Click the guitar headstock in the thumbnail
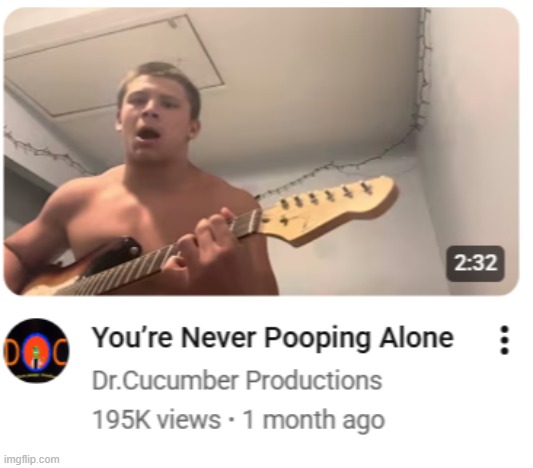Image resolution: width=533 pixels, height=468 pixels. (x=328, y=211)
